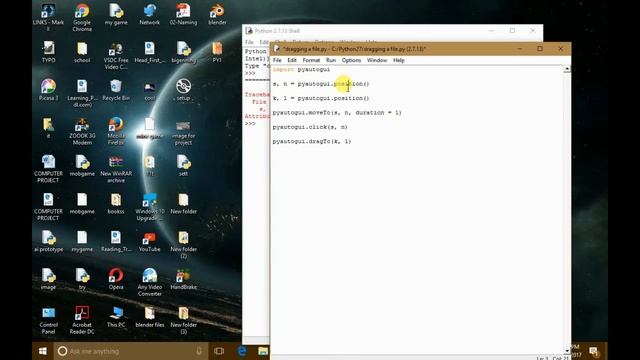Launch Microsoft Edge from taskbar
This screenshot has width=640, height=360.
[242, 351]
